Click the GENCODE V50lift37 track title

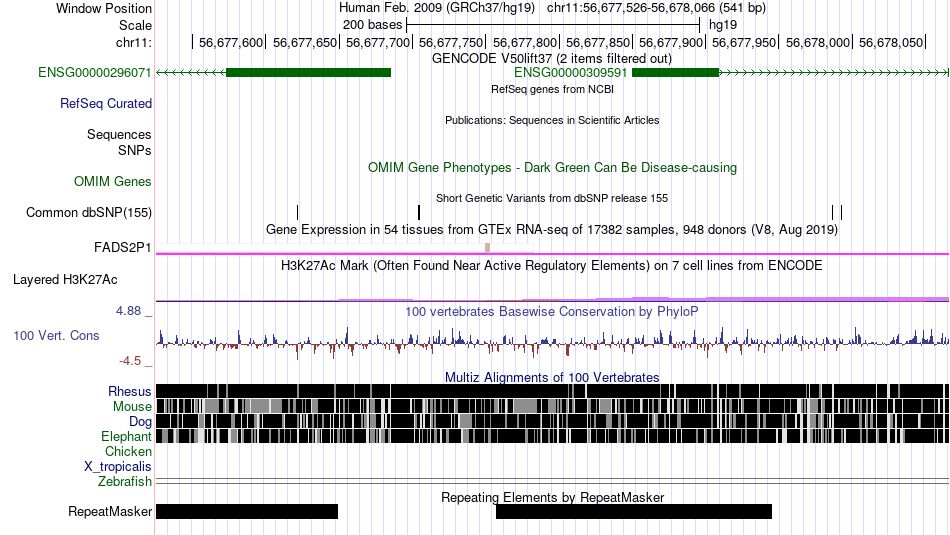click(x=551, y=59)
